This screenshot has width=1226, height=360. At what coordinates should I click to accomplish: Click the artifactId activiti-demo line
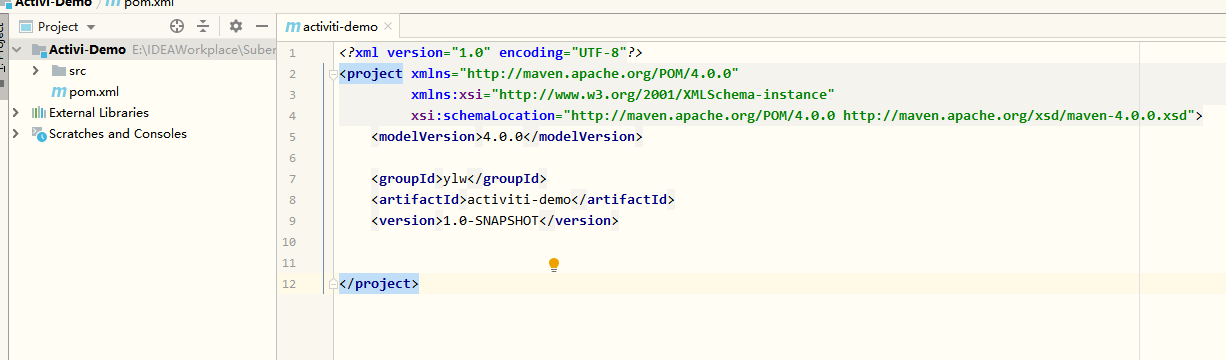click(x=523, y=200)
